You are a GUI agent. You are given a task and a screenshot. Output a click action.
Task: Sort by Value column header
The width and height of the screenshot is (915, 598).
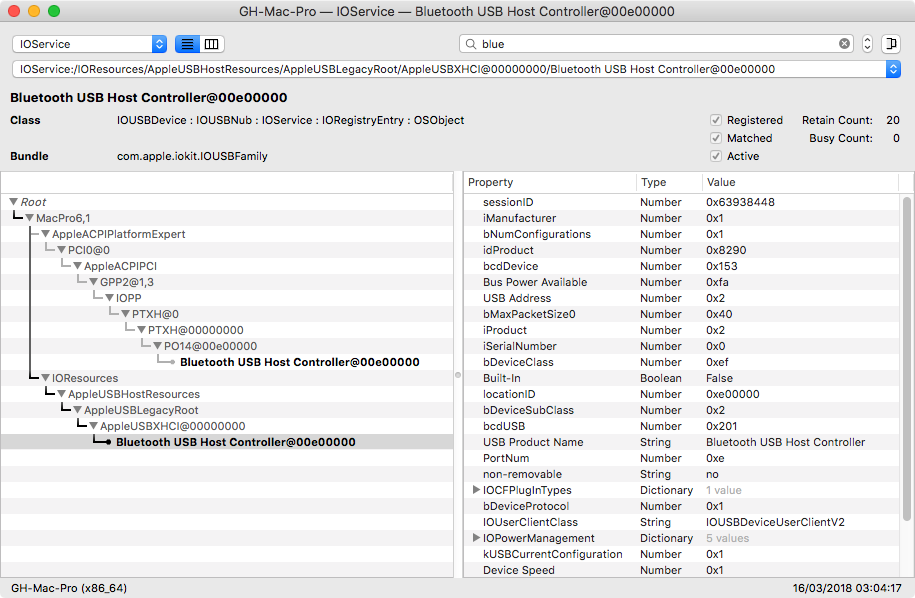(801, 182)
